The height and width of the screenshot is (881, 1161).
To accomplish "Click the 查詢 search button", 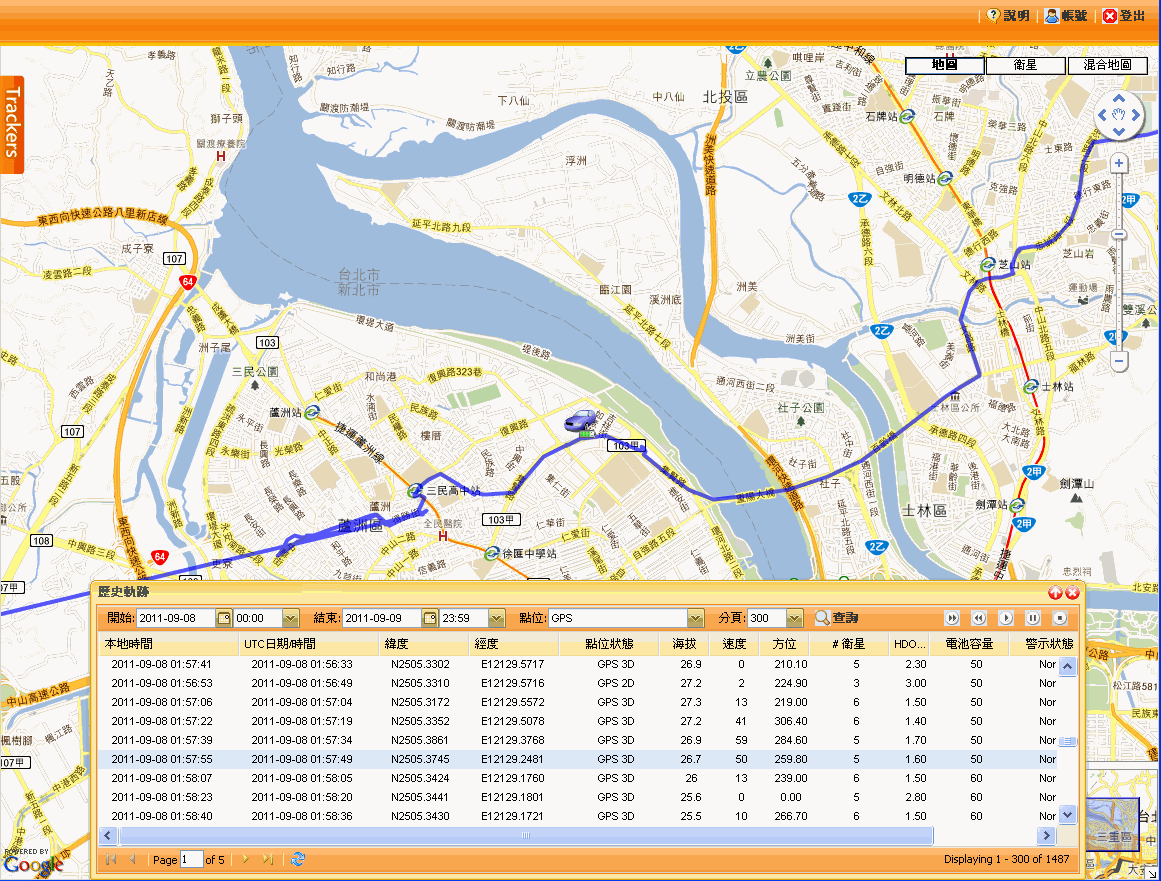I will pyautogui.click(x=837, y=618).
